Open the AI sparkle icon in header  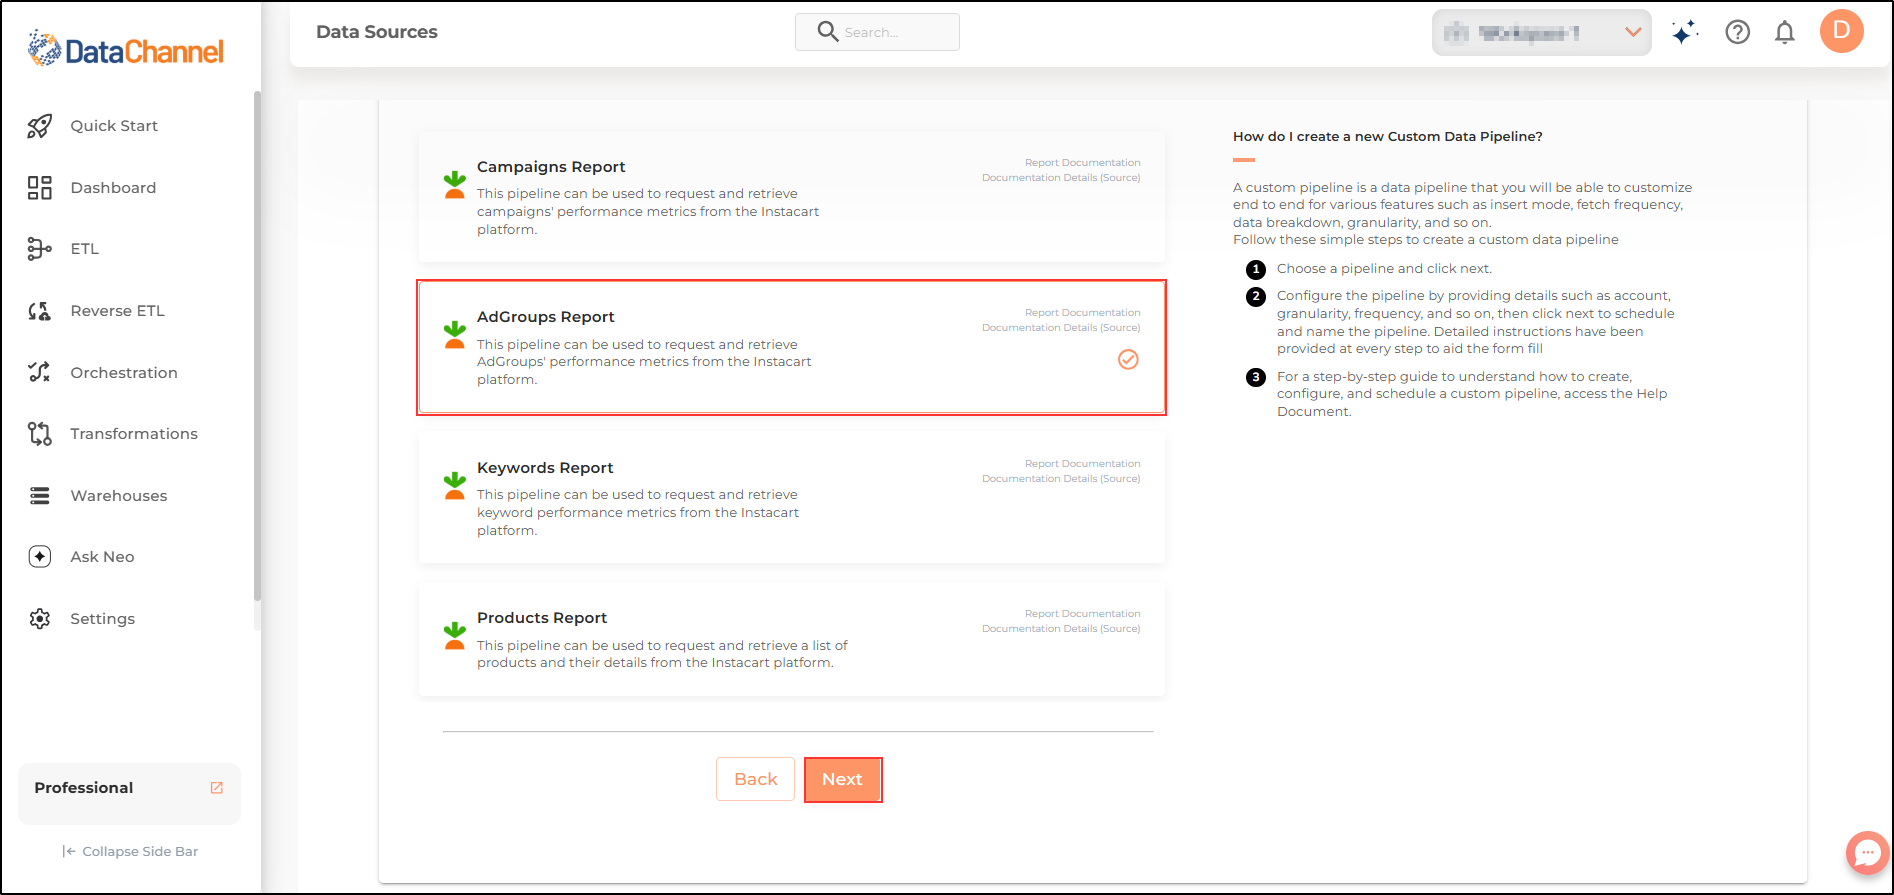pos(1685,33)
